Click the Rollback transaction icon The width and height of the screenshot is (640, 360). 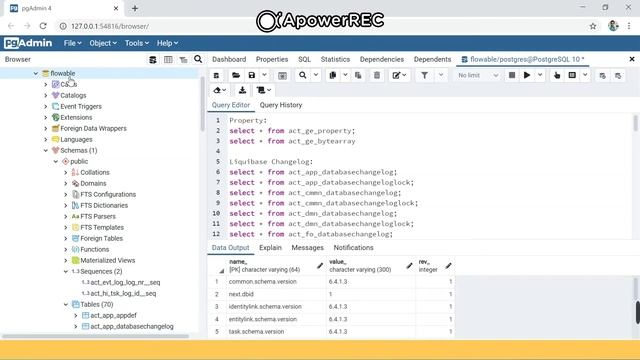(x=618, y=76)
